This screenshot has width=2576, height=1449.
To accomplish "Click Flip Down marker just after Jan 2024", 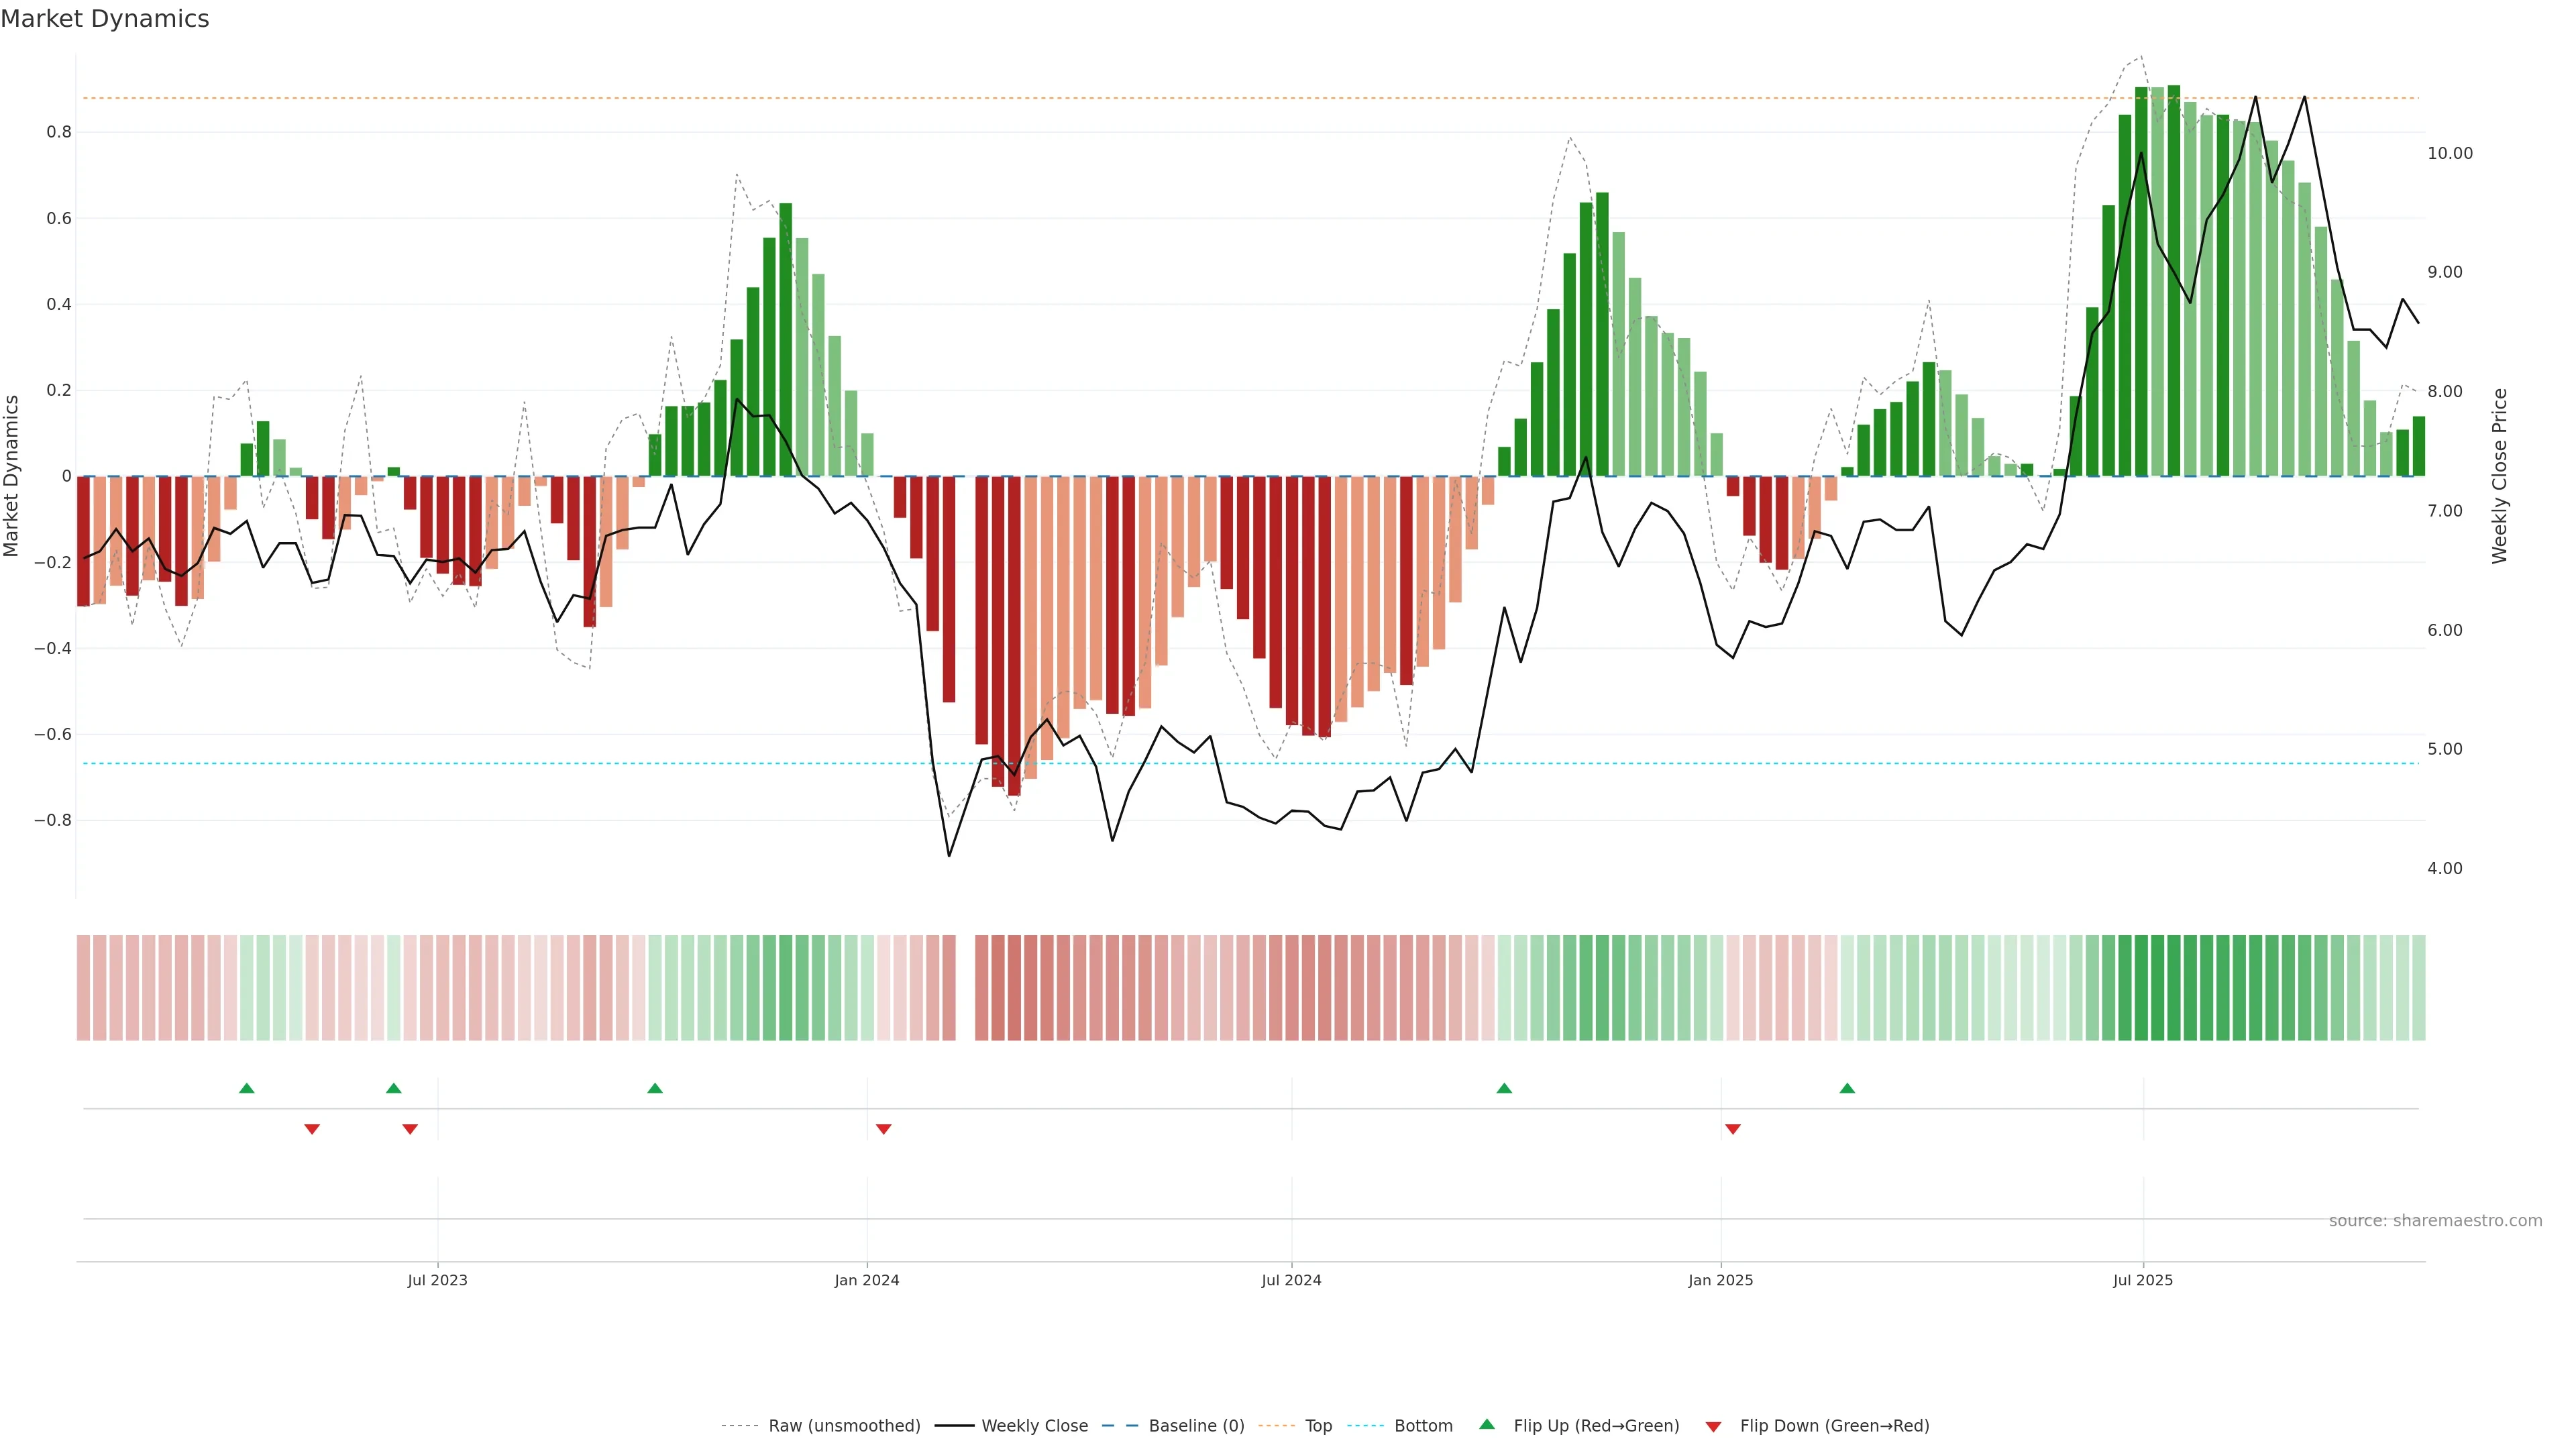I will (x=883, y=1129).
